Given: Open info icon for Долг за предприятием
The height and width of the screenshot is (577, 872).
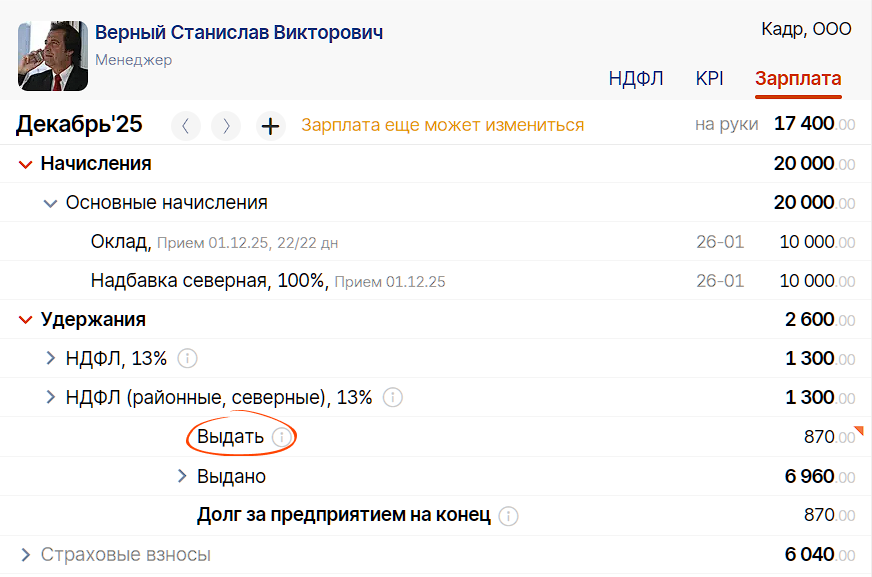Looking at the screenshot, I should coord(508,516).
